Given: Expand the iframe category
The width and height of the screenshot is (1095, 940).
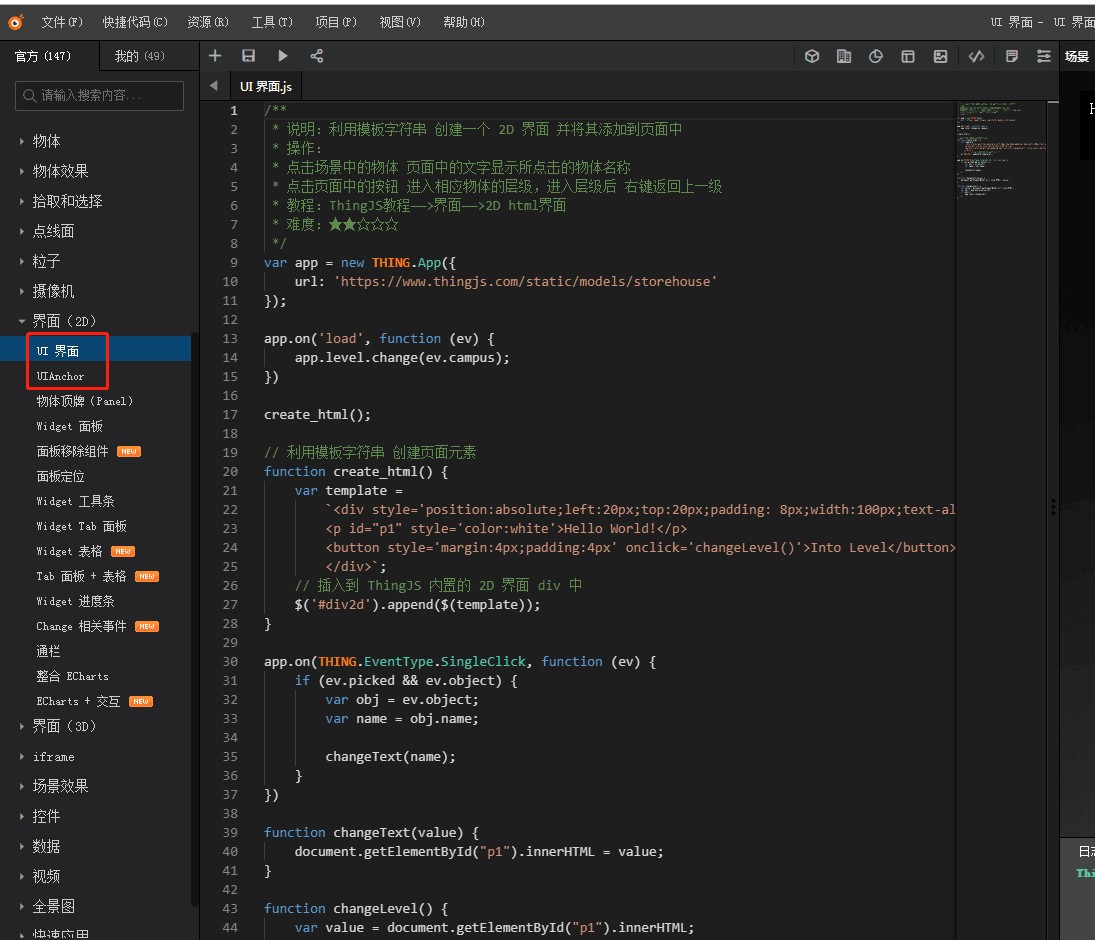Looking at the screenshot, I should tap(53, 756).
